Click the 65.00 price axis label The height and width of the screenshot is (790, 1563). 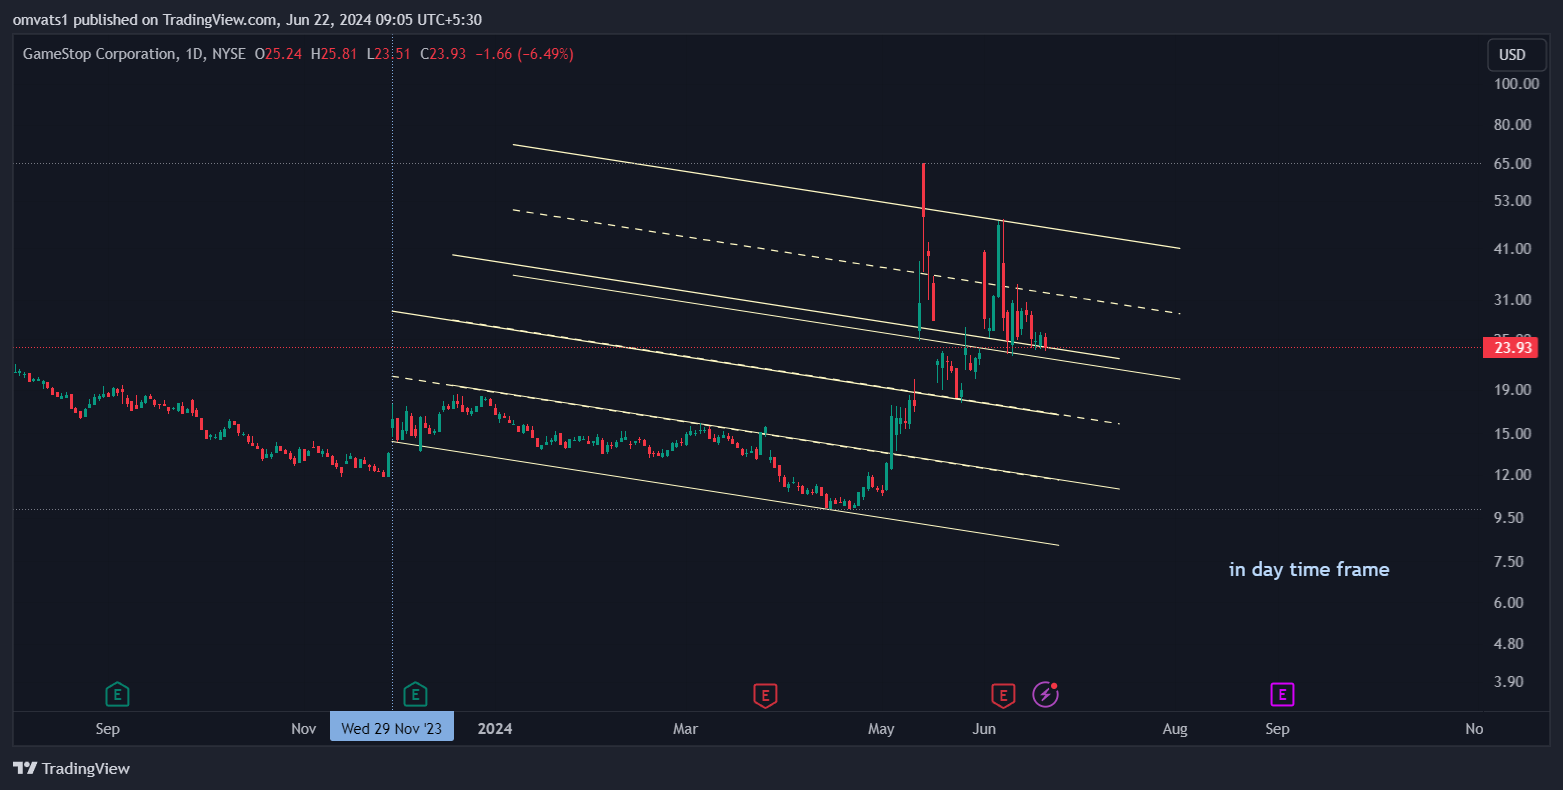(x=1512, y=163)
